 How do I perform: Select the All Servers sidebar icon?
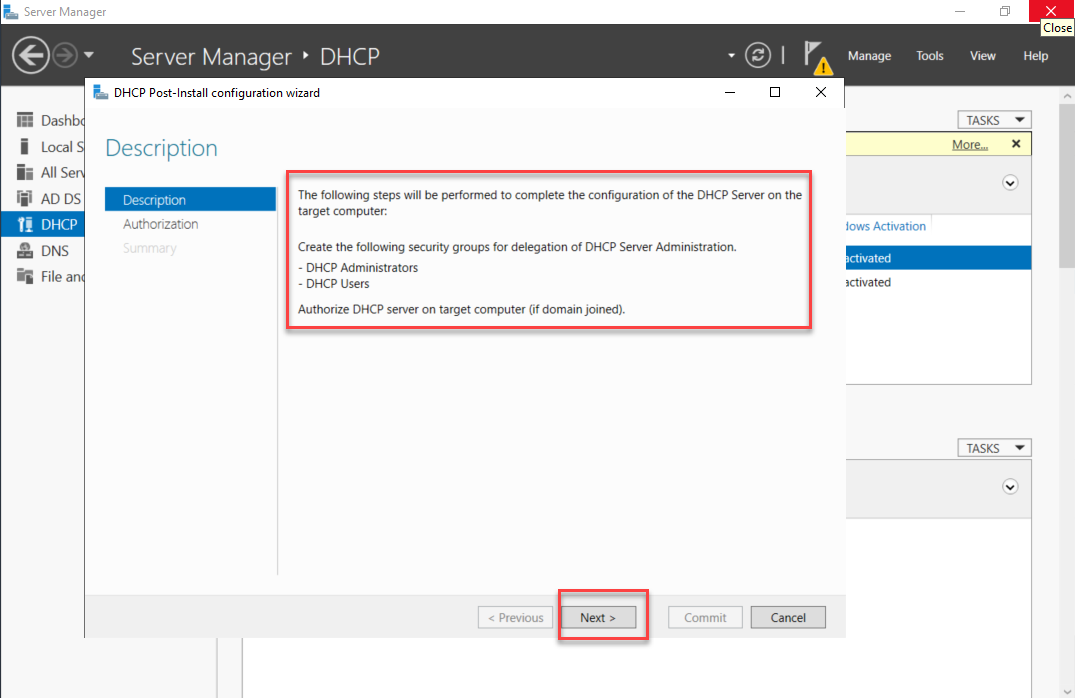[x=25, y=172]
